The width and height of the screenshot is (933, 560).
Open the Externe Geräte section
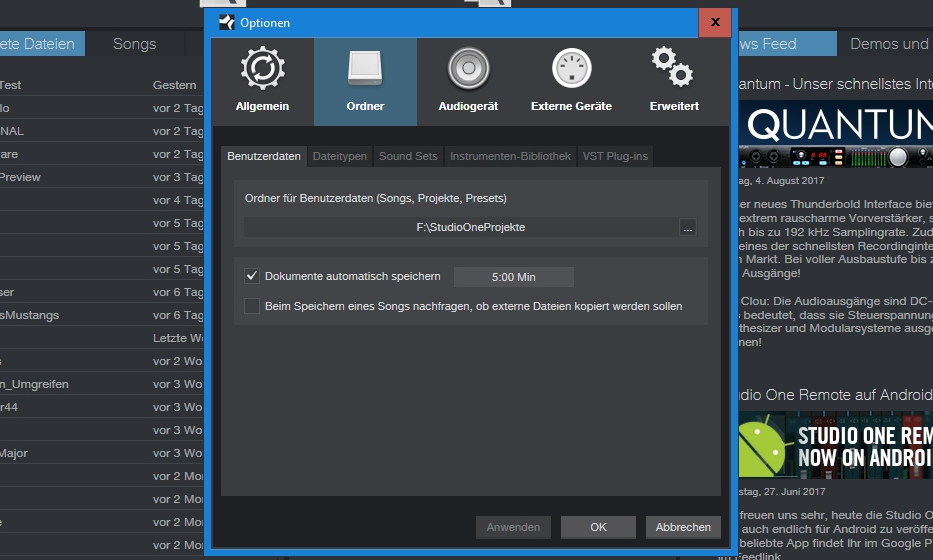tap(571, 82)
